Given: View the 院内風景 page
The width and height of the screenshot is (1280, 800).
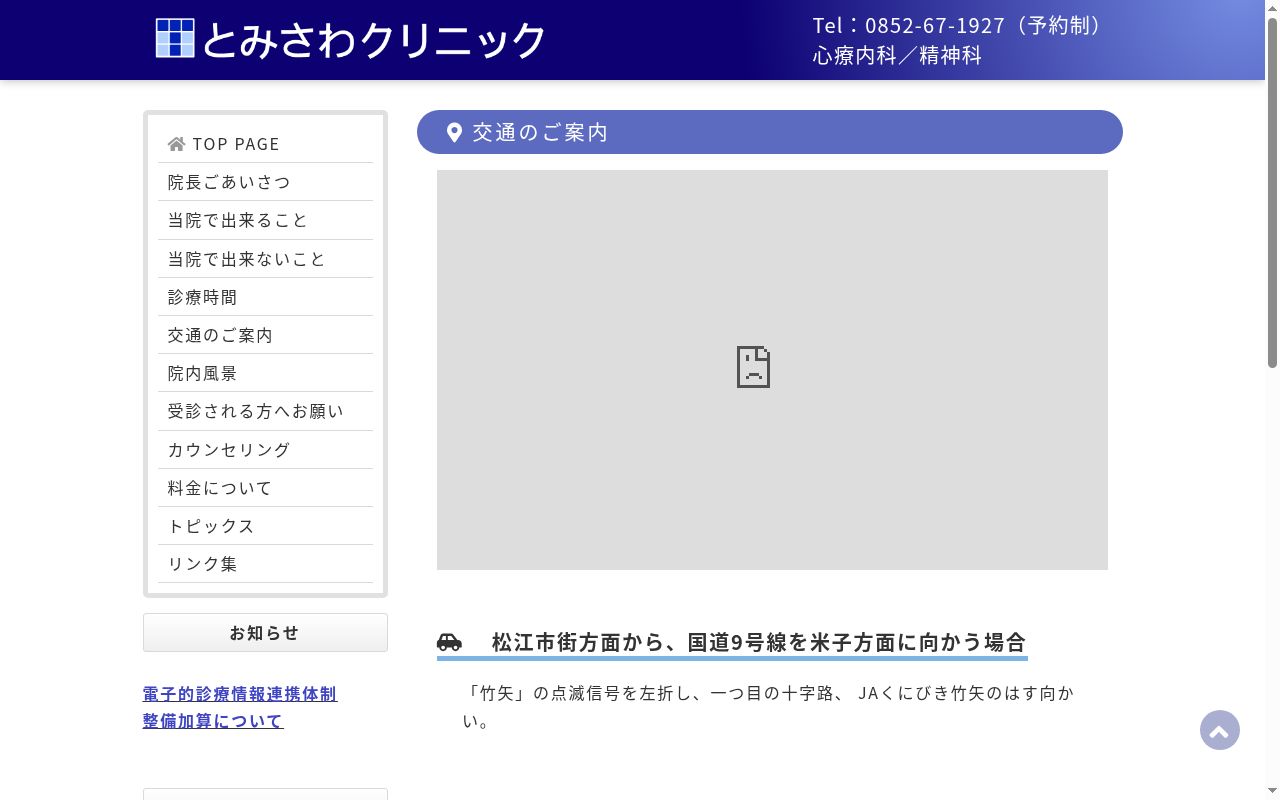Looking at the screenshot, I should (x=265, y=373).
